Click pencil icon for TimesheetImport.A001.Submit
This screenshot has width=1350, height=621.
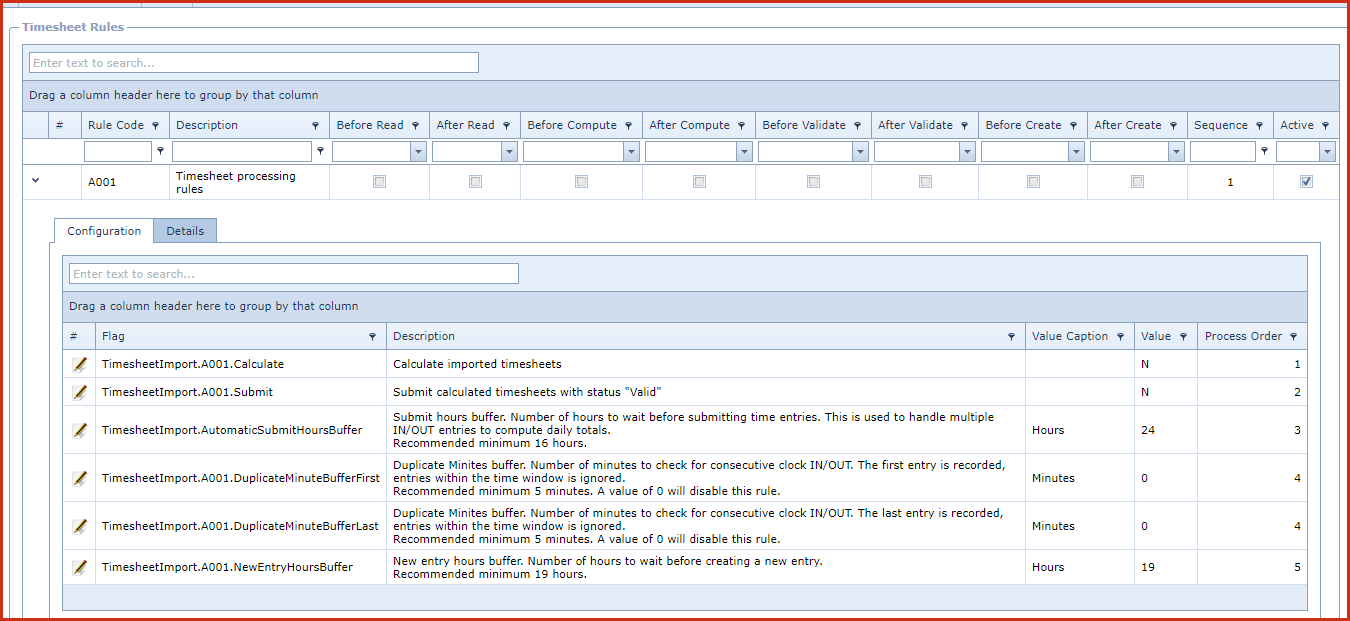click(x=80, y=393)
